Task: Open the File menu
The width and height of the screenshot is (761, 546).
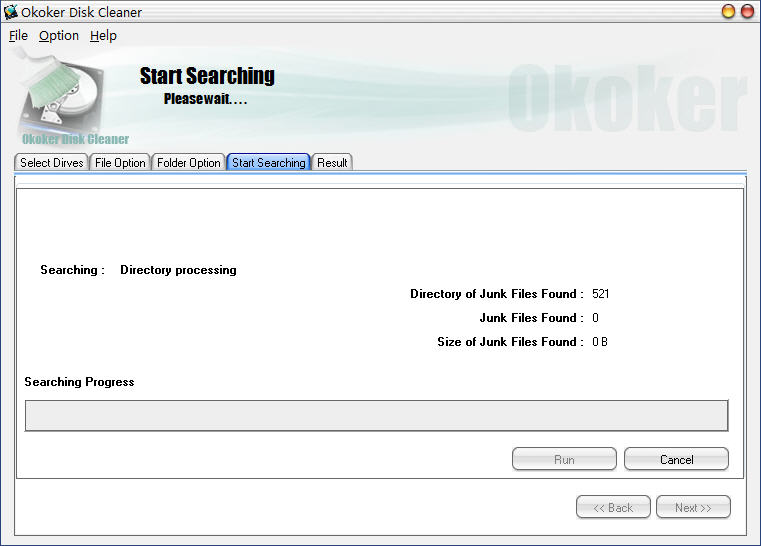Action: click(x=18, y=36)
